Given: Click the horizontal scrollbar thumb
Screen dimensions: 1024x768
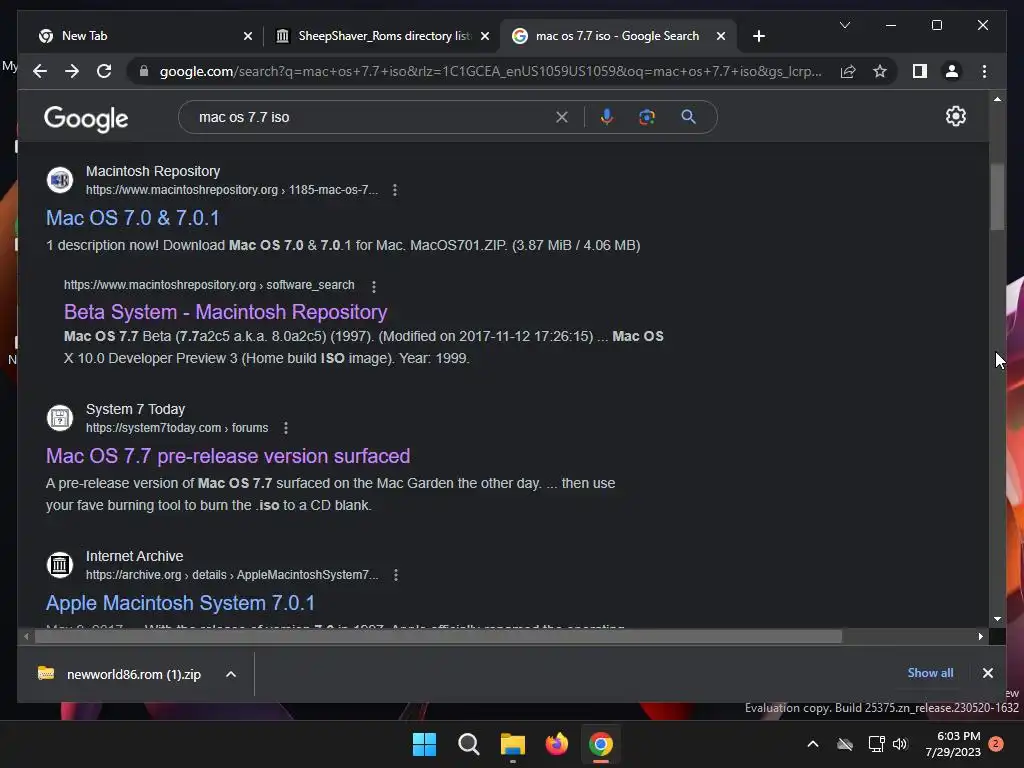Looking at the screenshot, I should point(438,636).
